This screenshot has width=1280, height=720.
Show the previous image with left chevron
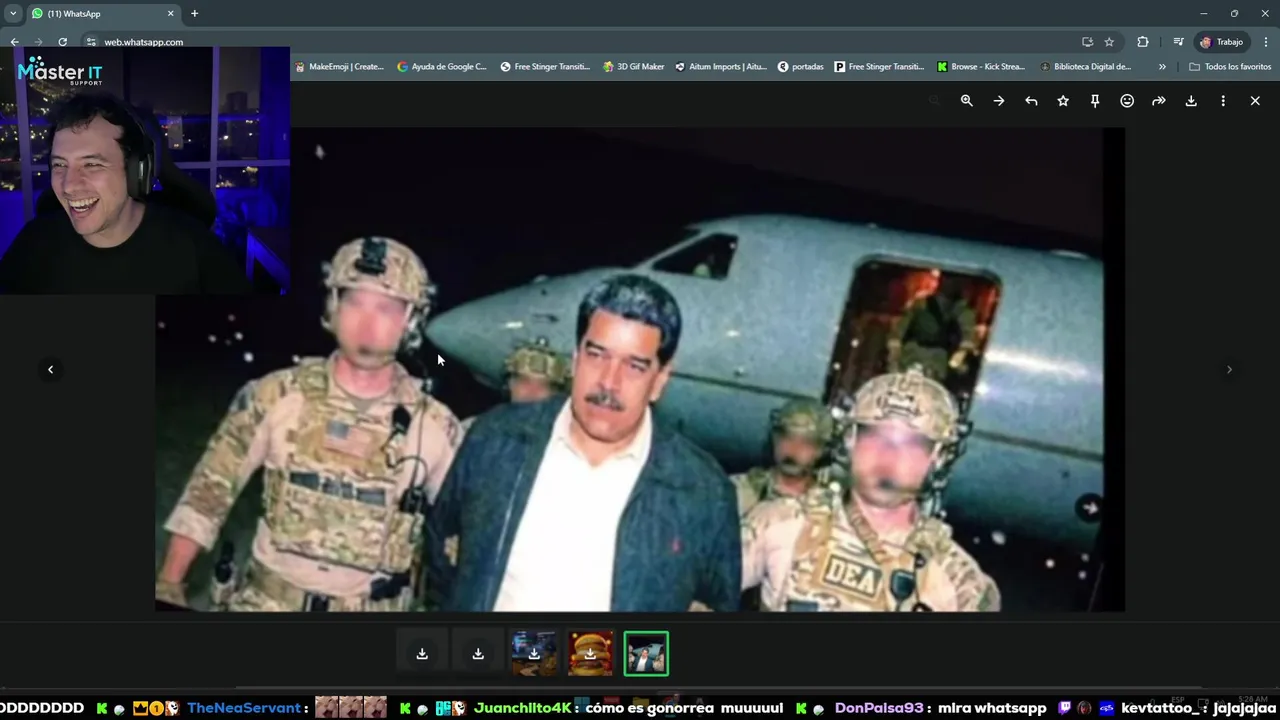coord(51,369)
